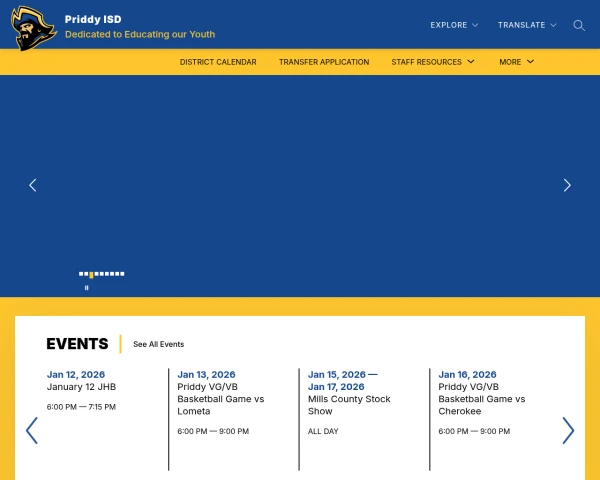
Task: Select the highlighted yellow slide indicator
Action: pyautogui.click(x=91, y=274)
